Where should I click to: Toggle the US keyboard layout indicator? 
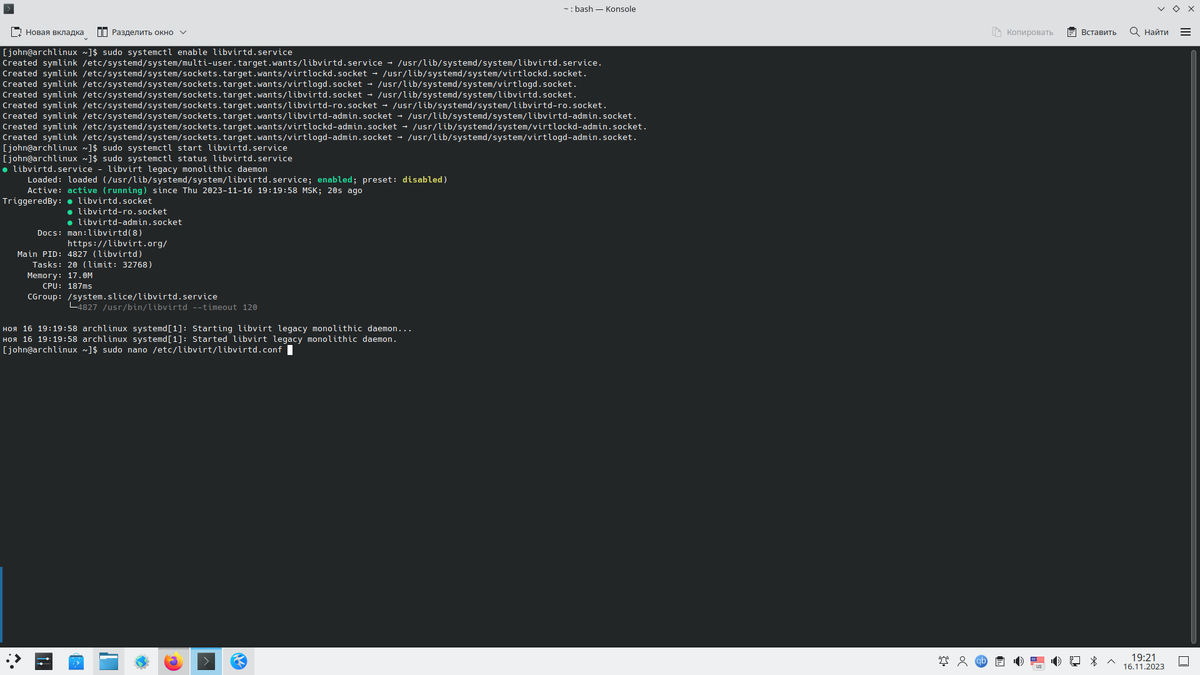(1037, 661)
